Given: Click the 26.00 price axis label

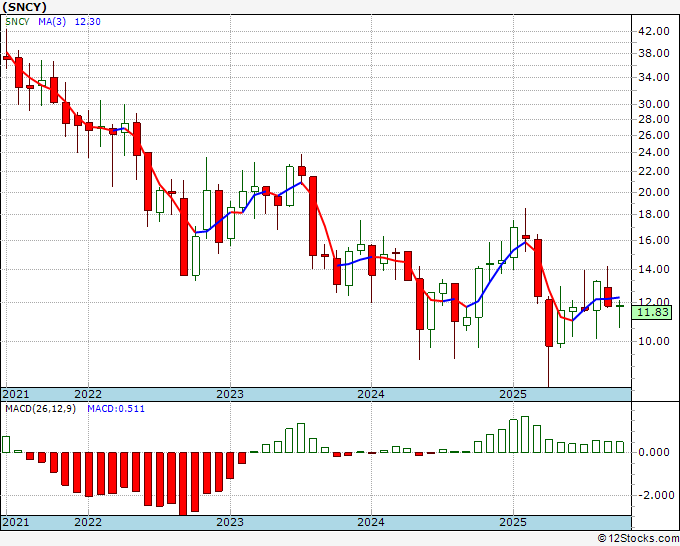Looking at the screenshot, I should 654,135.
